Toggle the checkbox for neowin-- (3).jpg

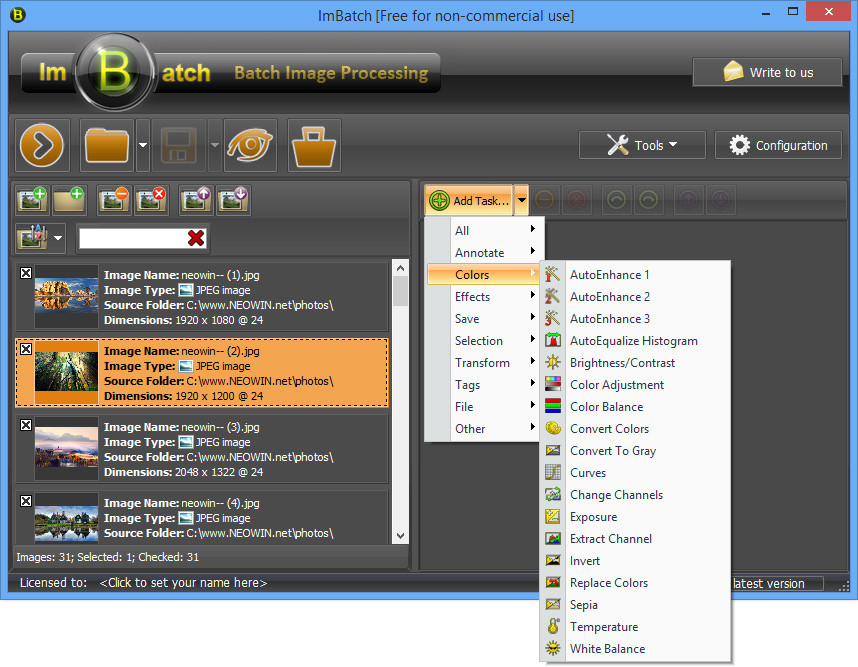coord(26,425)
